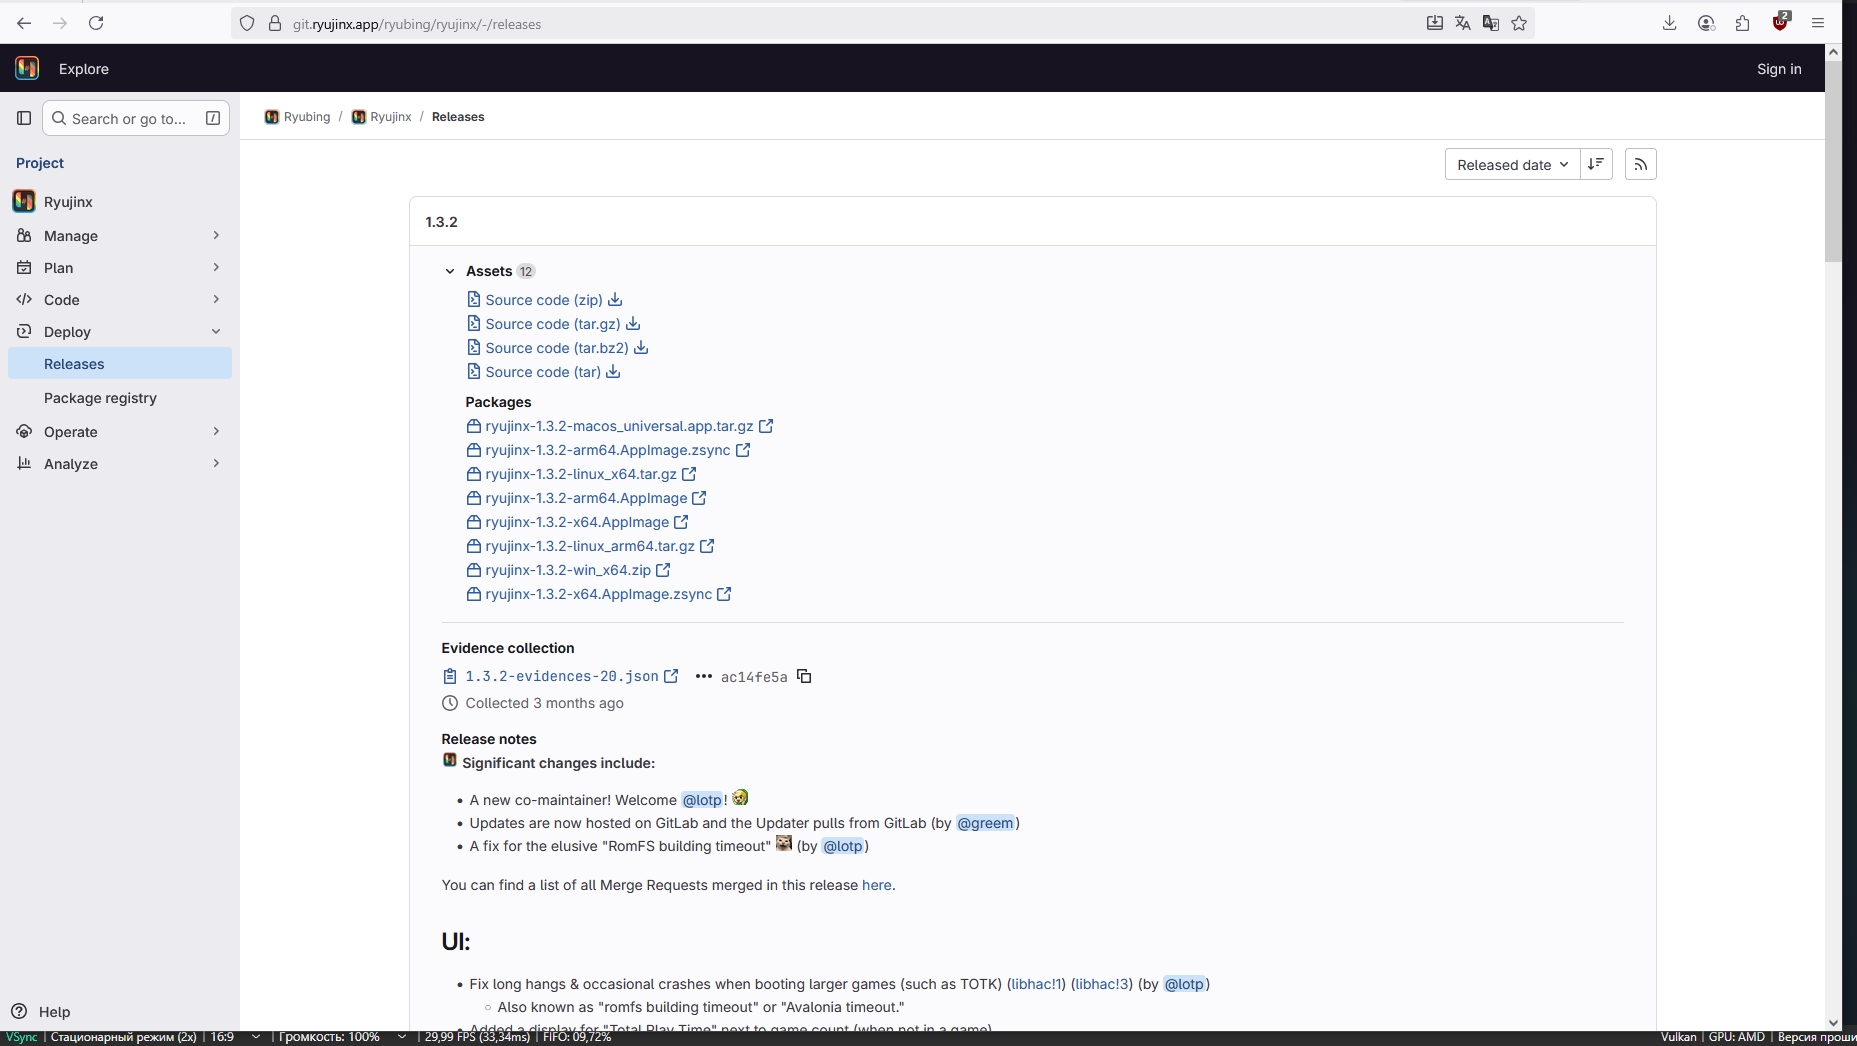Viewport: 1857px width, 1046px height.
Task: Open the red shield extension with badge
Action: tap(1781, 22)
